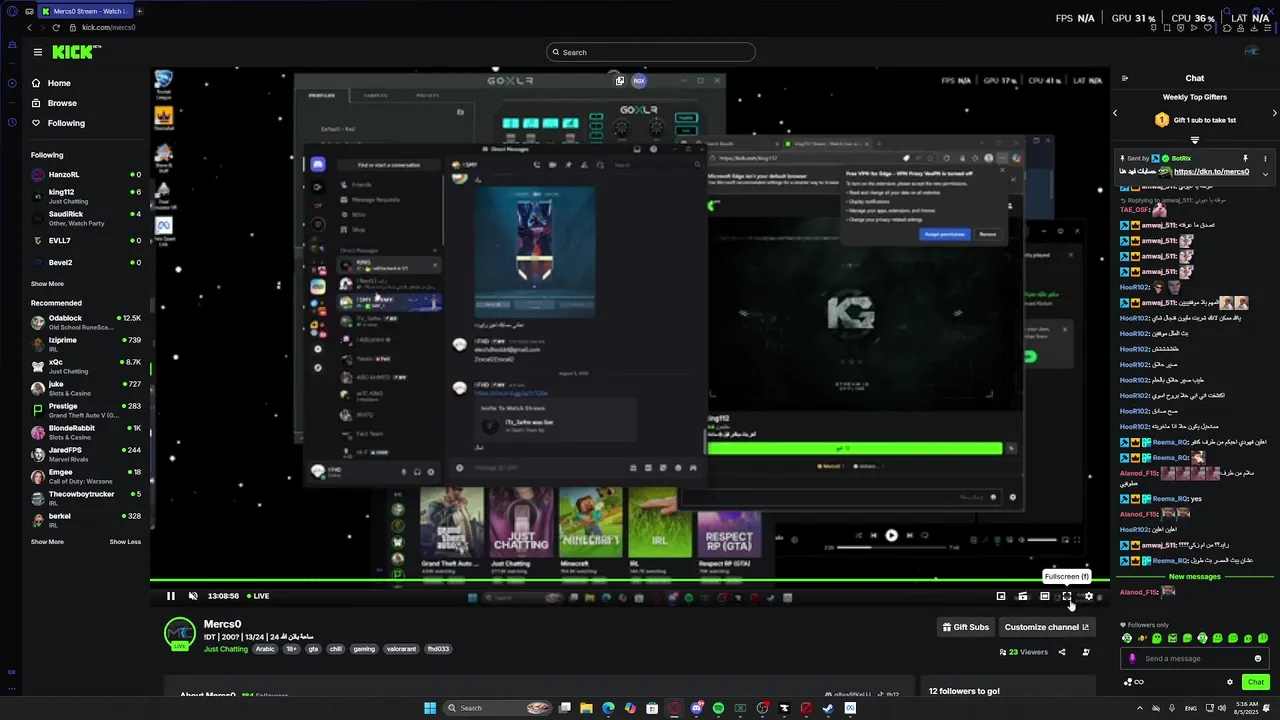Image resolution: width=1280 pixels, height=720 pixels.
Task: Open the Kick hamburger menu
Action: (38, 52)
